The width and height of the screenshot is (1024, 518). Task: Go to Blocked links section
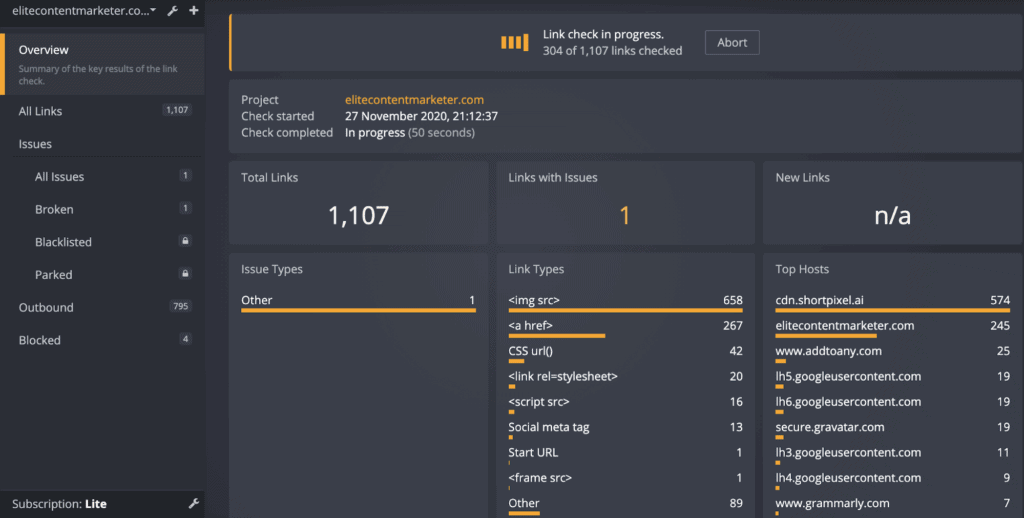click(x=40, y=340)
